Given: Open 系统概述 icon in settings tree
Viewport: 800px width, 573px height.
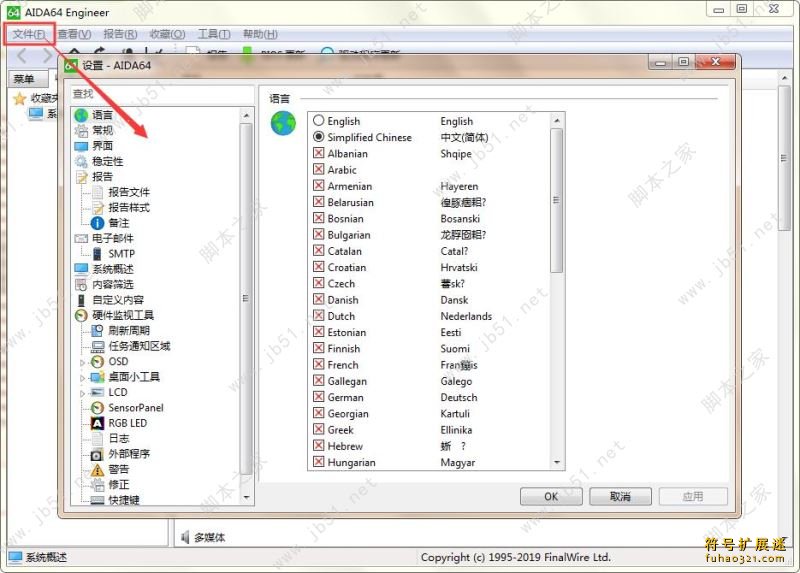Looking at the screenshot, I should [x=82, y=269].
